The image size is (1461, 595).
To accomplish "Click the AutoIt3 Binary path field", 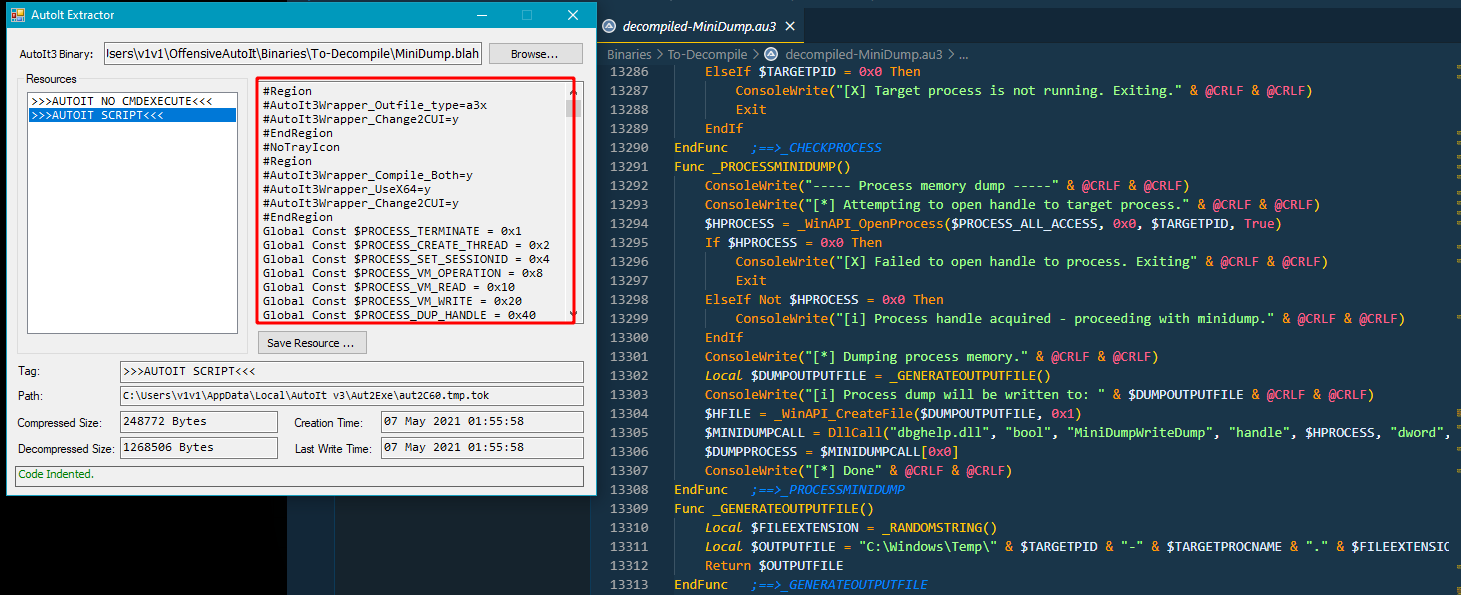I will (292, 54).
